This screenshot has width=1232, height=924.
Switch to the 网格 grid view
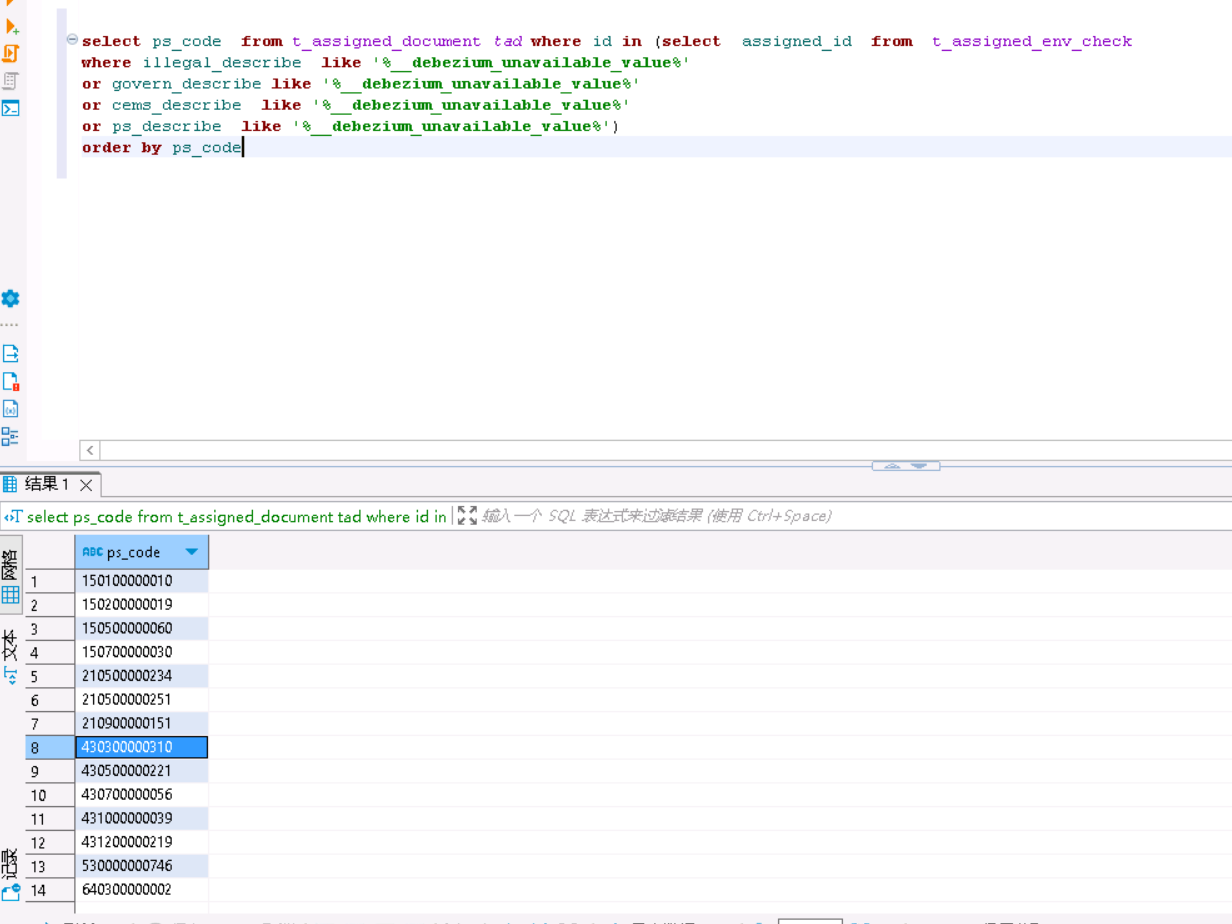point(11,576)
